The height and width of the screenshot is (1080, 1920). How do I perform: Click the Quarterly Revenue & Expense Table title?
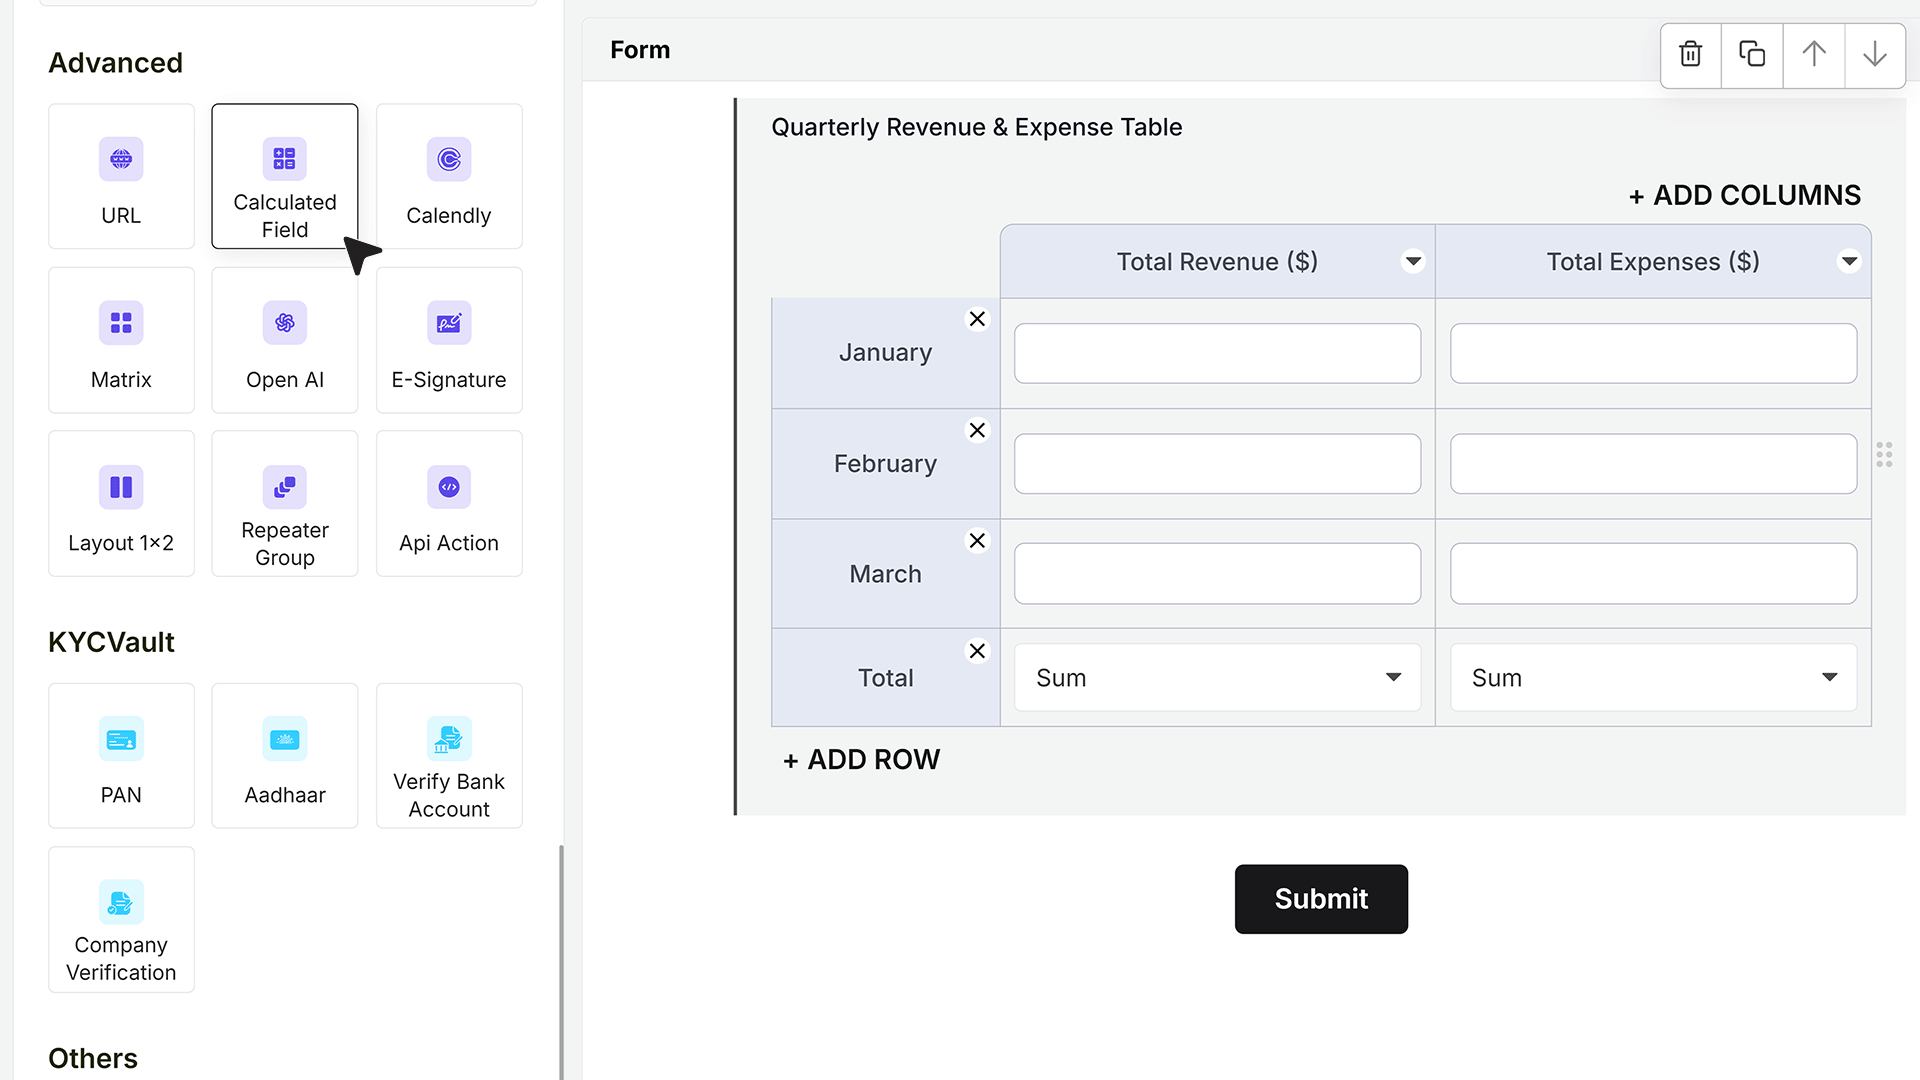coord(976,127)
